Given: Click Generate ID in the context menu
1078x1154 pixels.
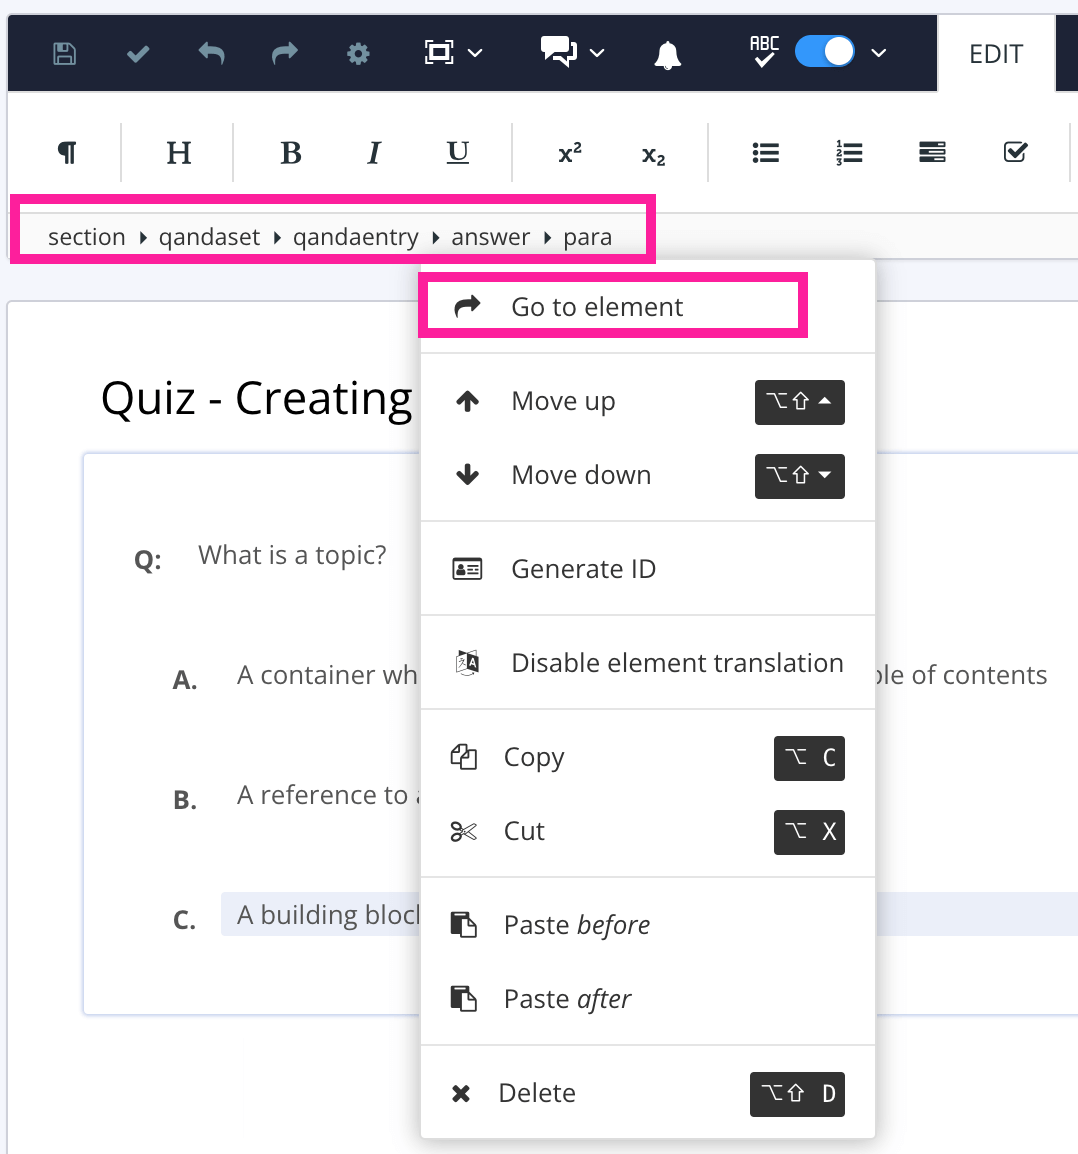Looking at the screenshot, I should click(583, 568).
